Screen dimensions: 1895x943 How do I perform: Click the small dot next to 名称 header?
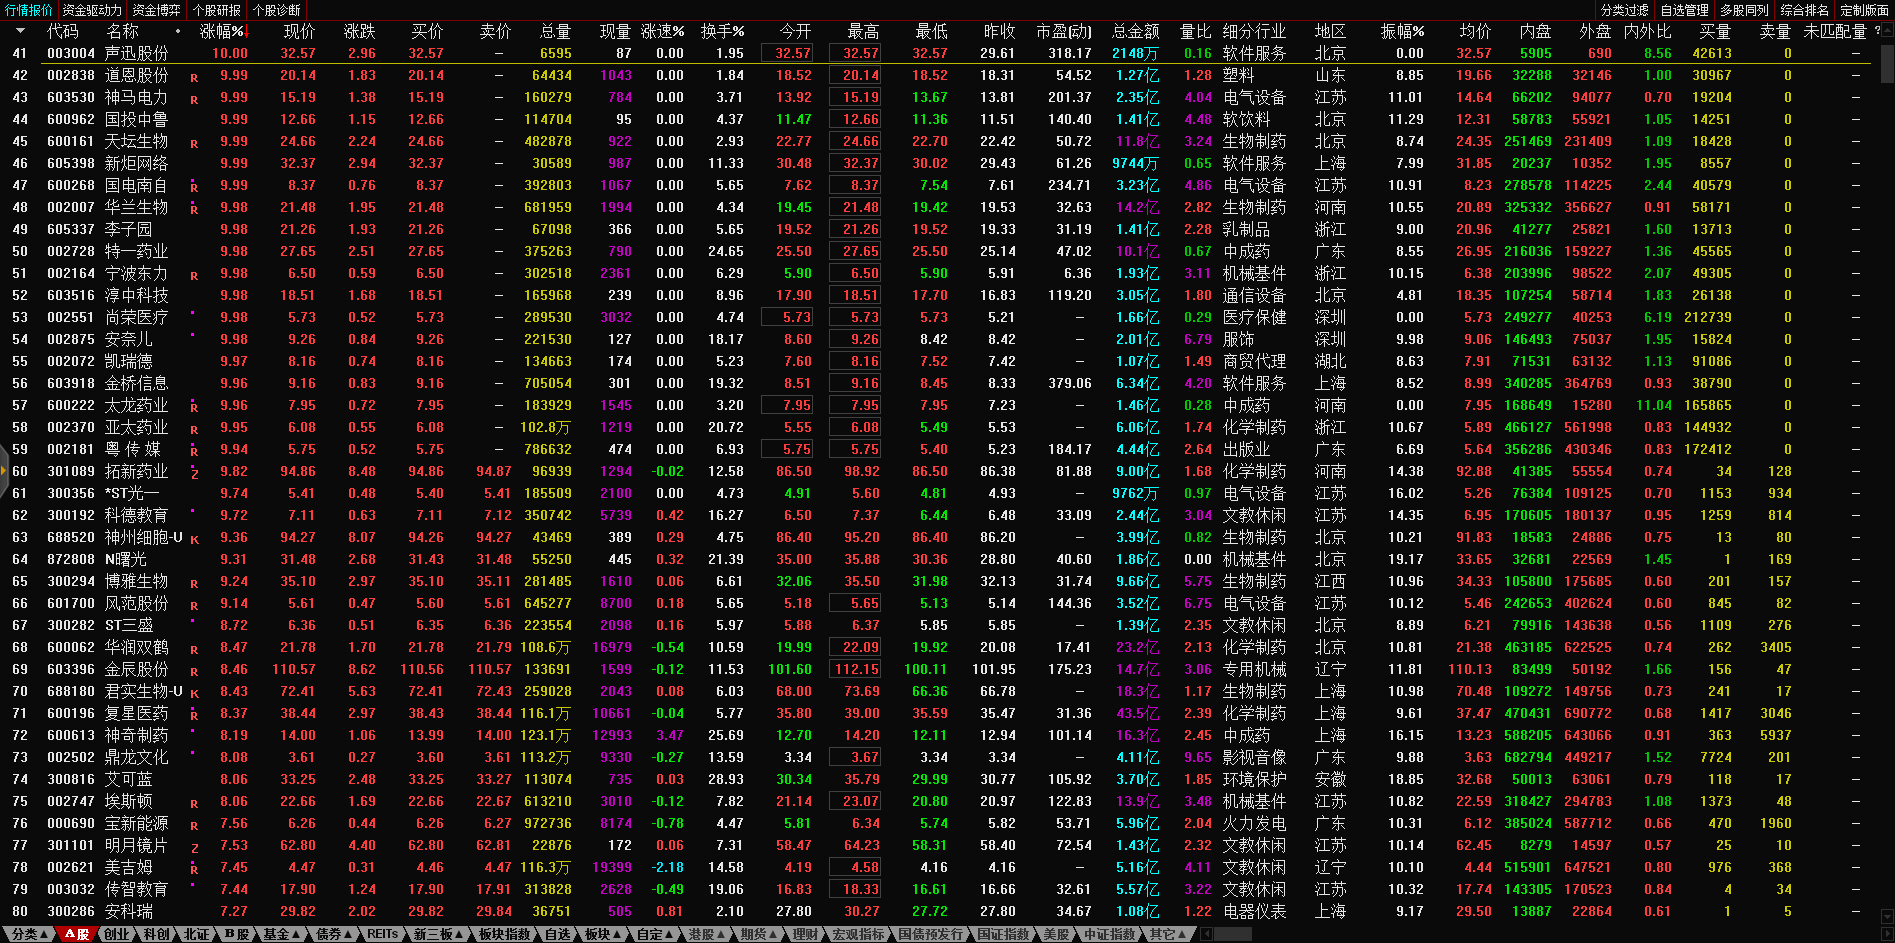tap(178, 31)
